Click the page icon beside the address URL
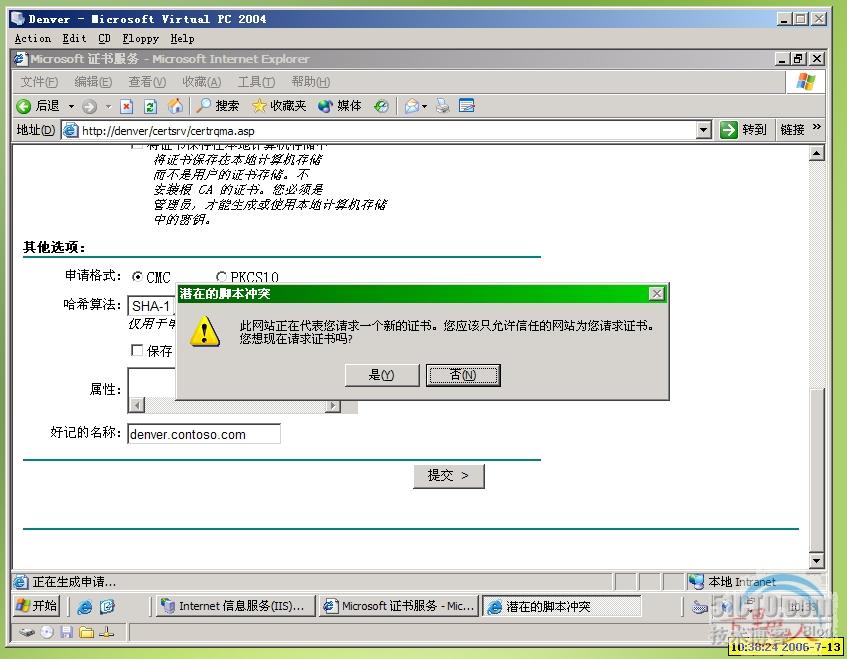Viewport: 847px width, 659px height. click(70, 130)
